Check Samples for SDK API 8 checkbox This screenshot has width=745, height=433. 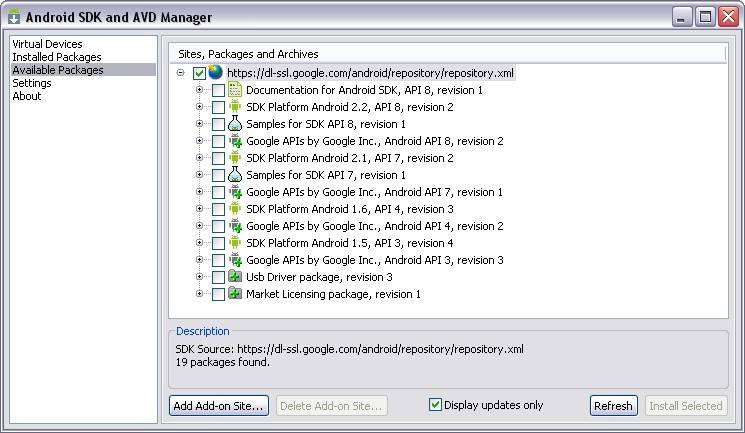coord(218,125)
